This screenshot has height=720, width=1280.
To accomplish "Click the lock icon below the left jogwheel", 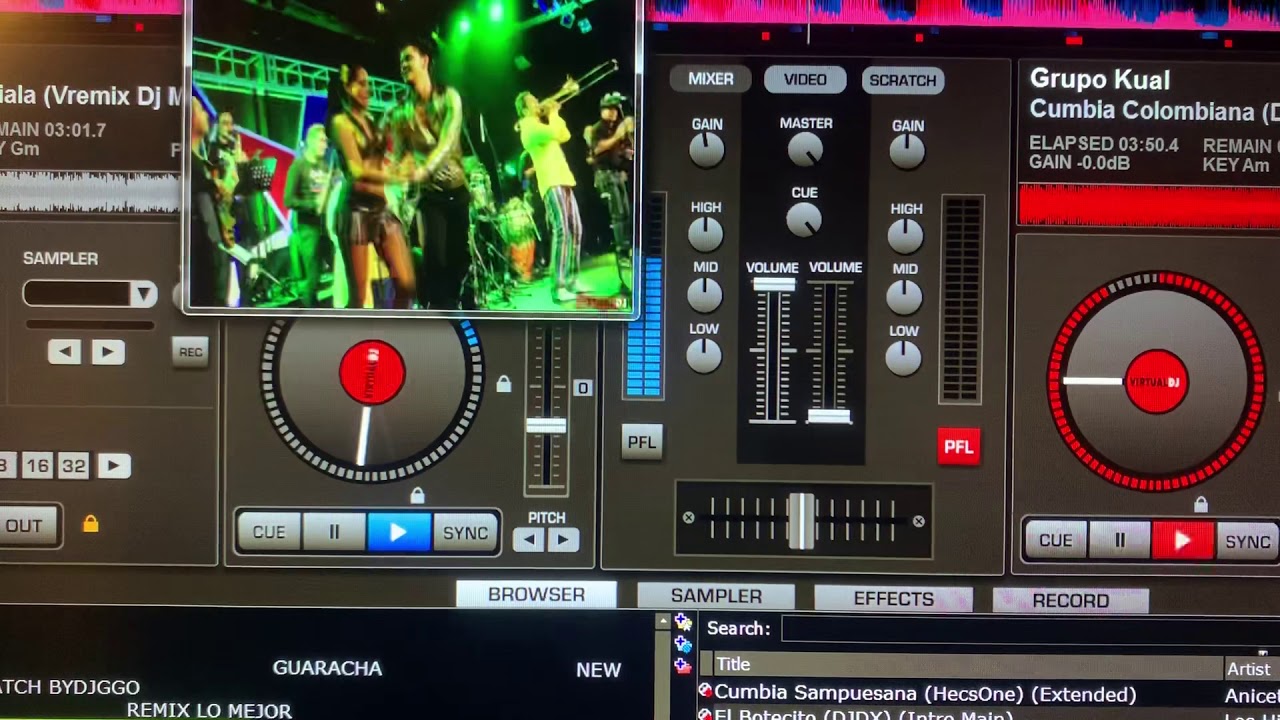I will click(417, 495).
